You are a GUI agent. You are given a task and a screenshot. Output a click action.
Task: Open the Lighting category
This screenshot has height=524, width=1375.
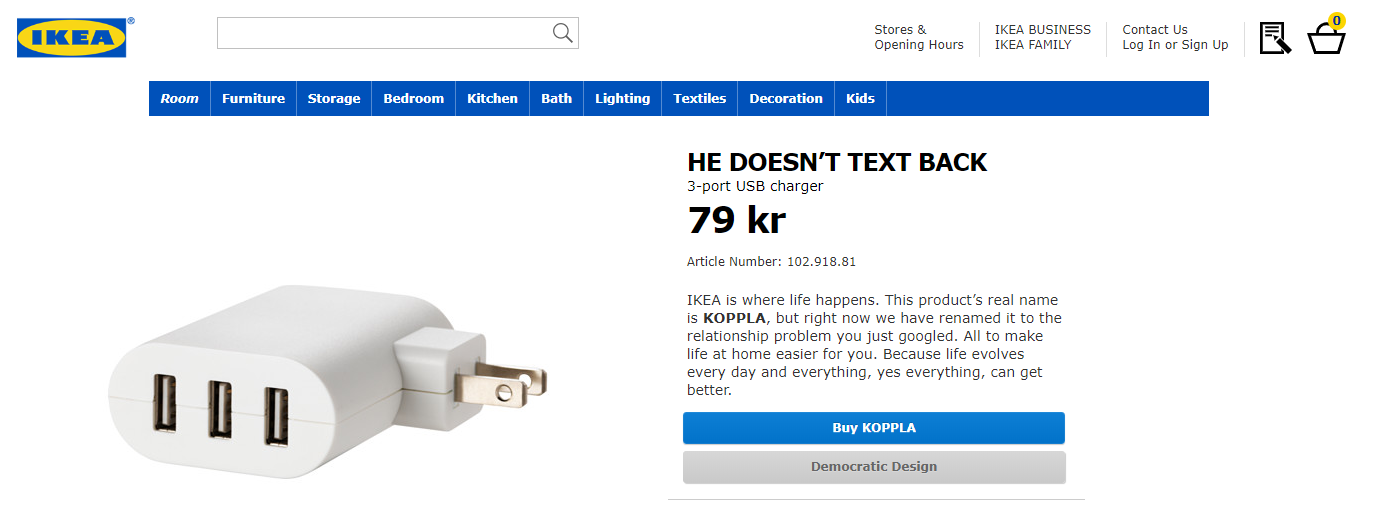coord(622,98)
